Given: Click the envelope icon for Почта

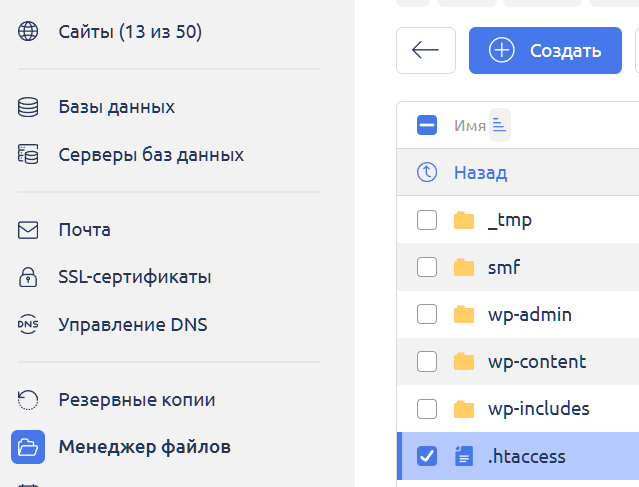Looking at the screenshot, I should pyautogui.click(x=28, y=230).
